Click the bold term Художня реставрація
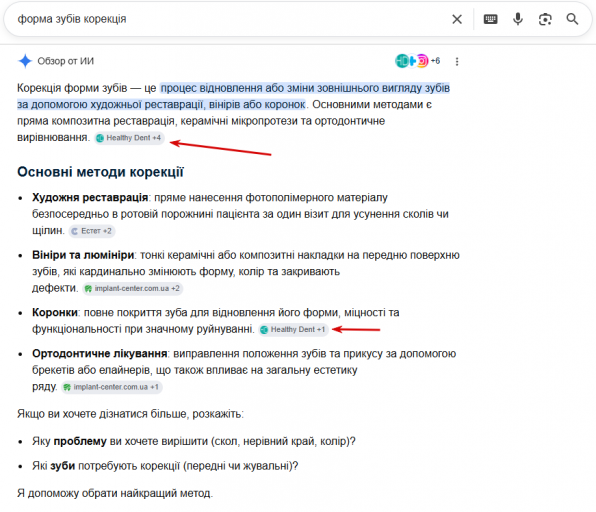 [90, 198]
